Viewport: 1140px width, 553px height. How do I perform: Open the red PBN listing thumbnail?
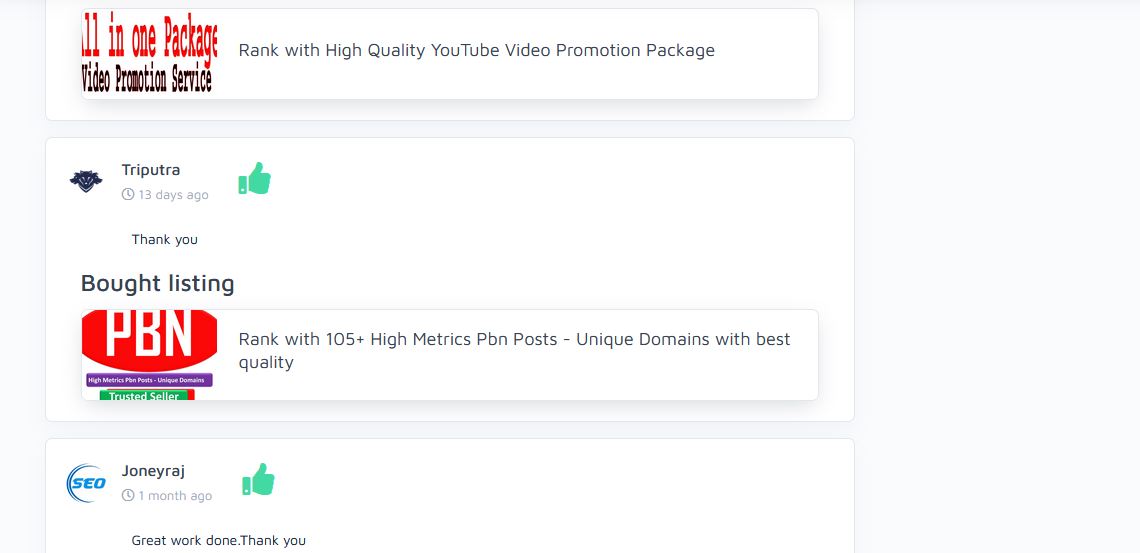click(x=149, y=340)
